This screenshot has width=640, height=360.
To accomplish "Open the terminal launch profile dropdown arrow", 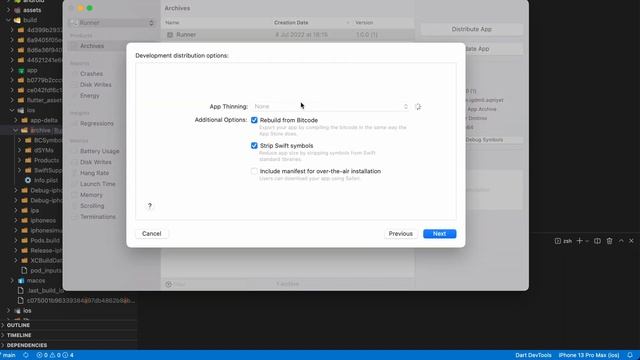I will click(587, 241).
